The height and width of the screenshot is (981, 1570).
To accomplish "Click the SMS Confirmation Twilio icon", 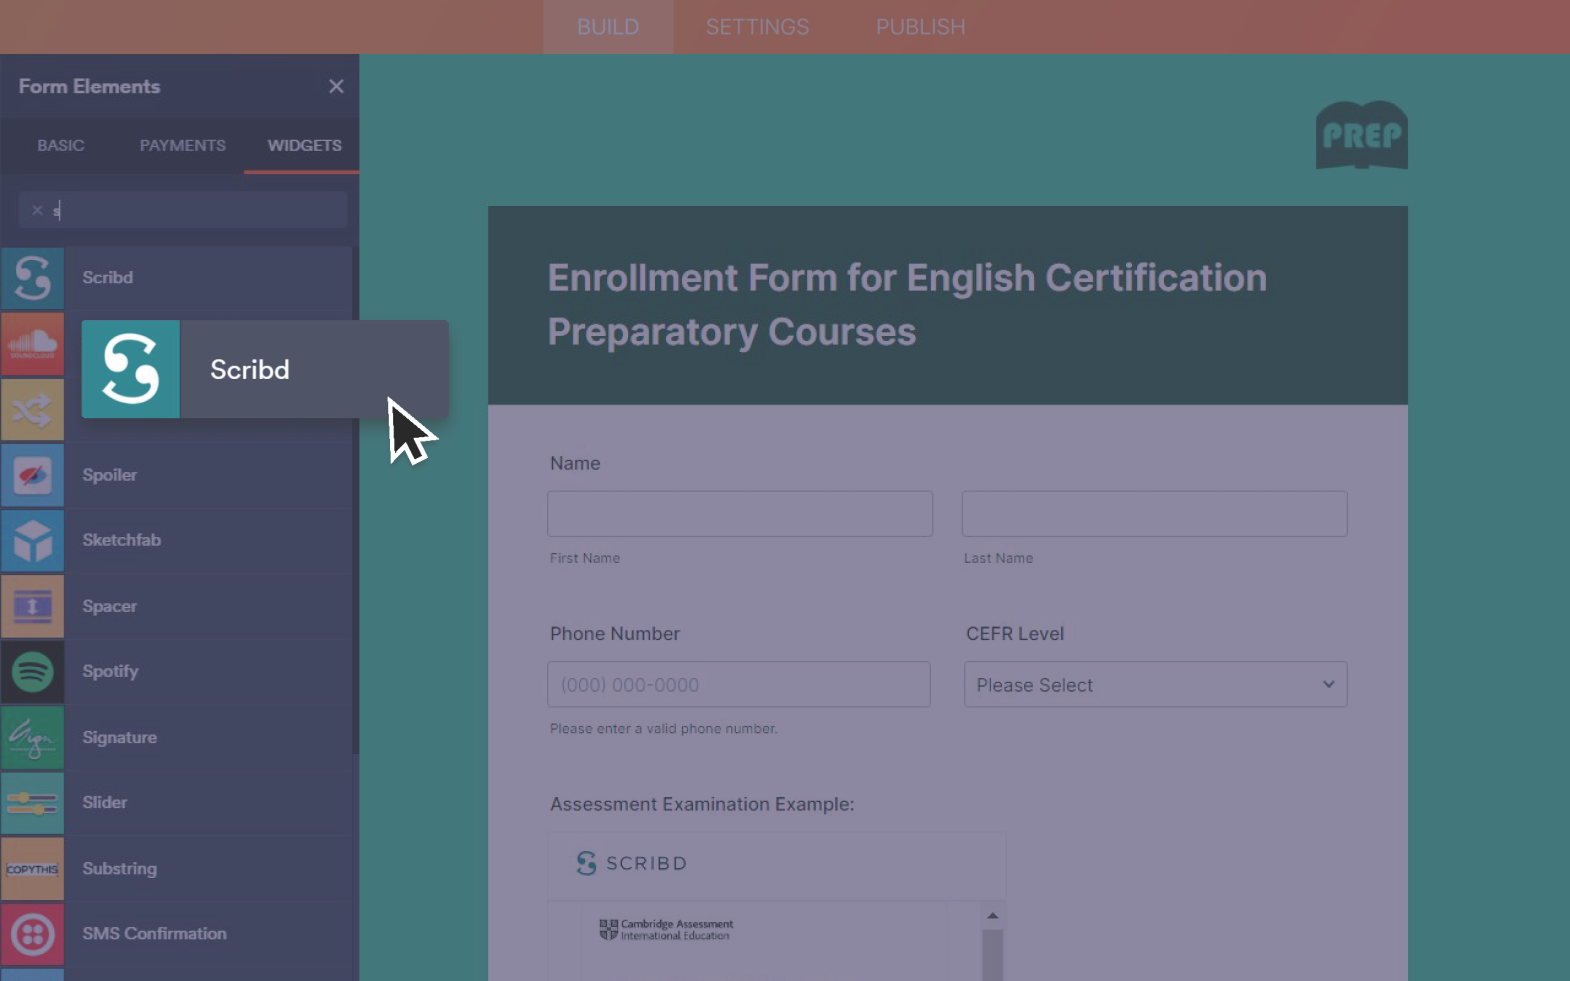I will click(33, 934).
